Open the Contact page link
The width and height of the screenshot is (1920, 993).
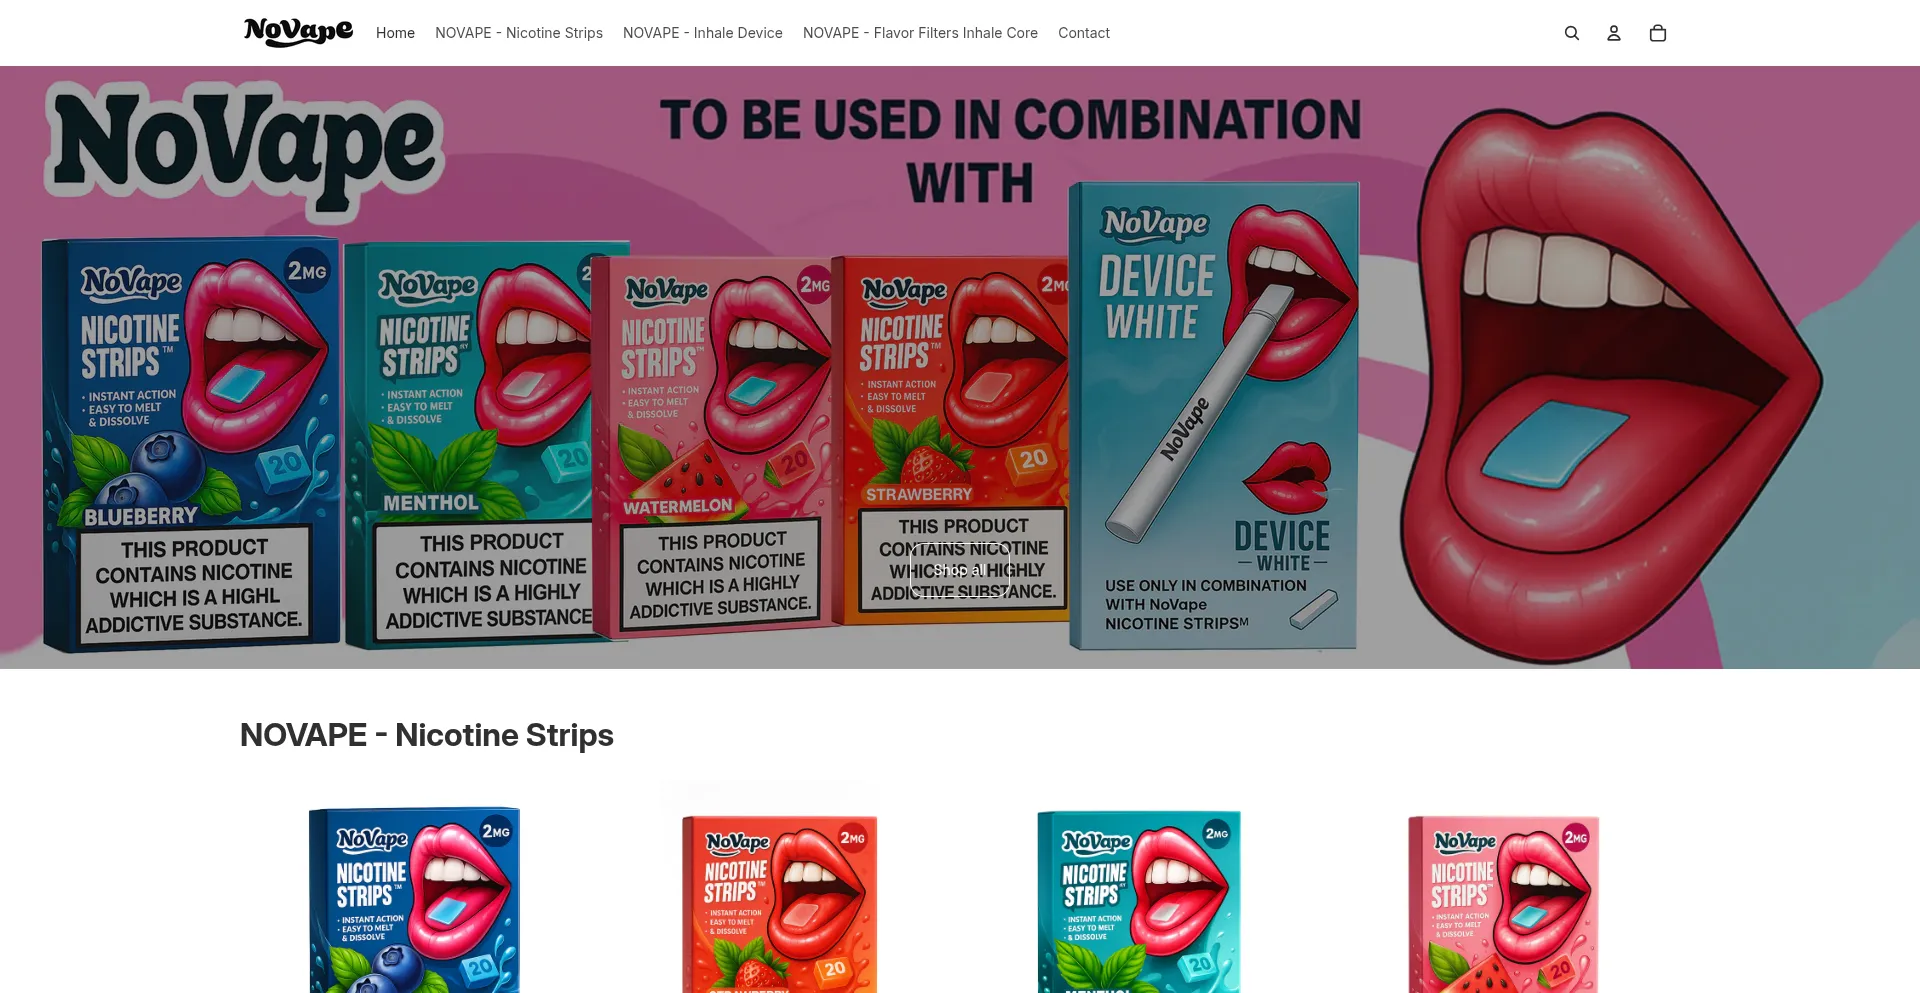tap(1084, 33)
